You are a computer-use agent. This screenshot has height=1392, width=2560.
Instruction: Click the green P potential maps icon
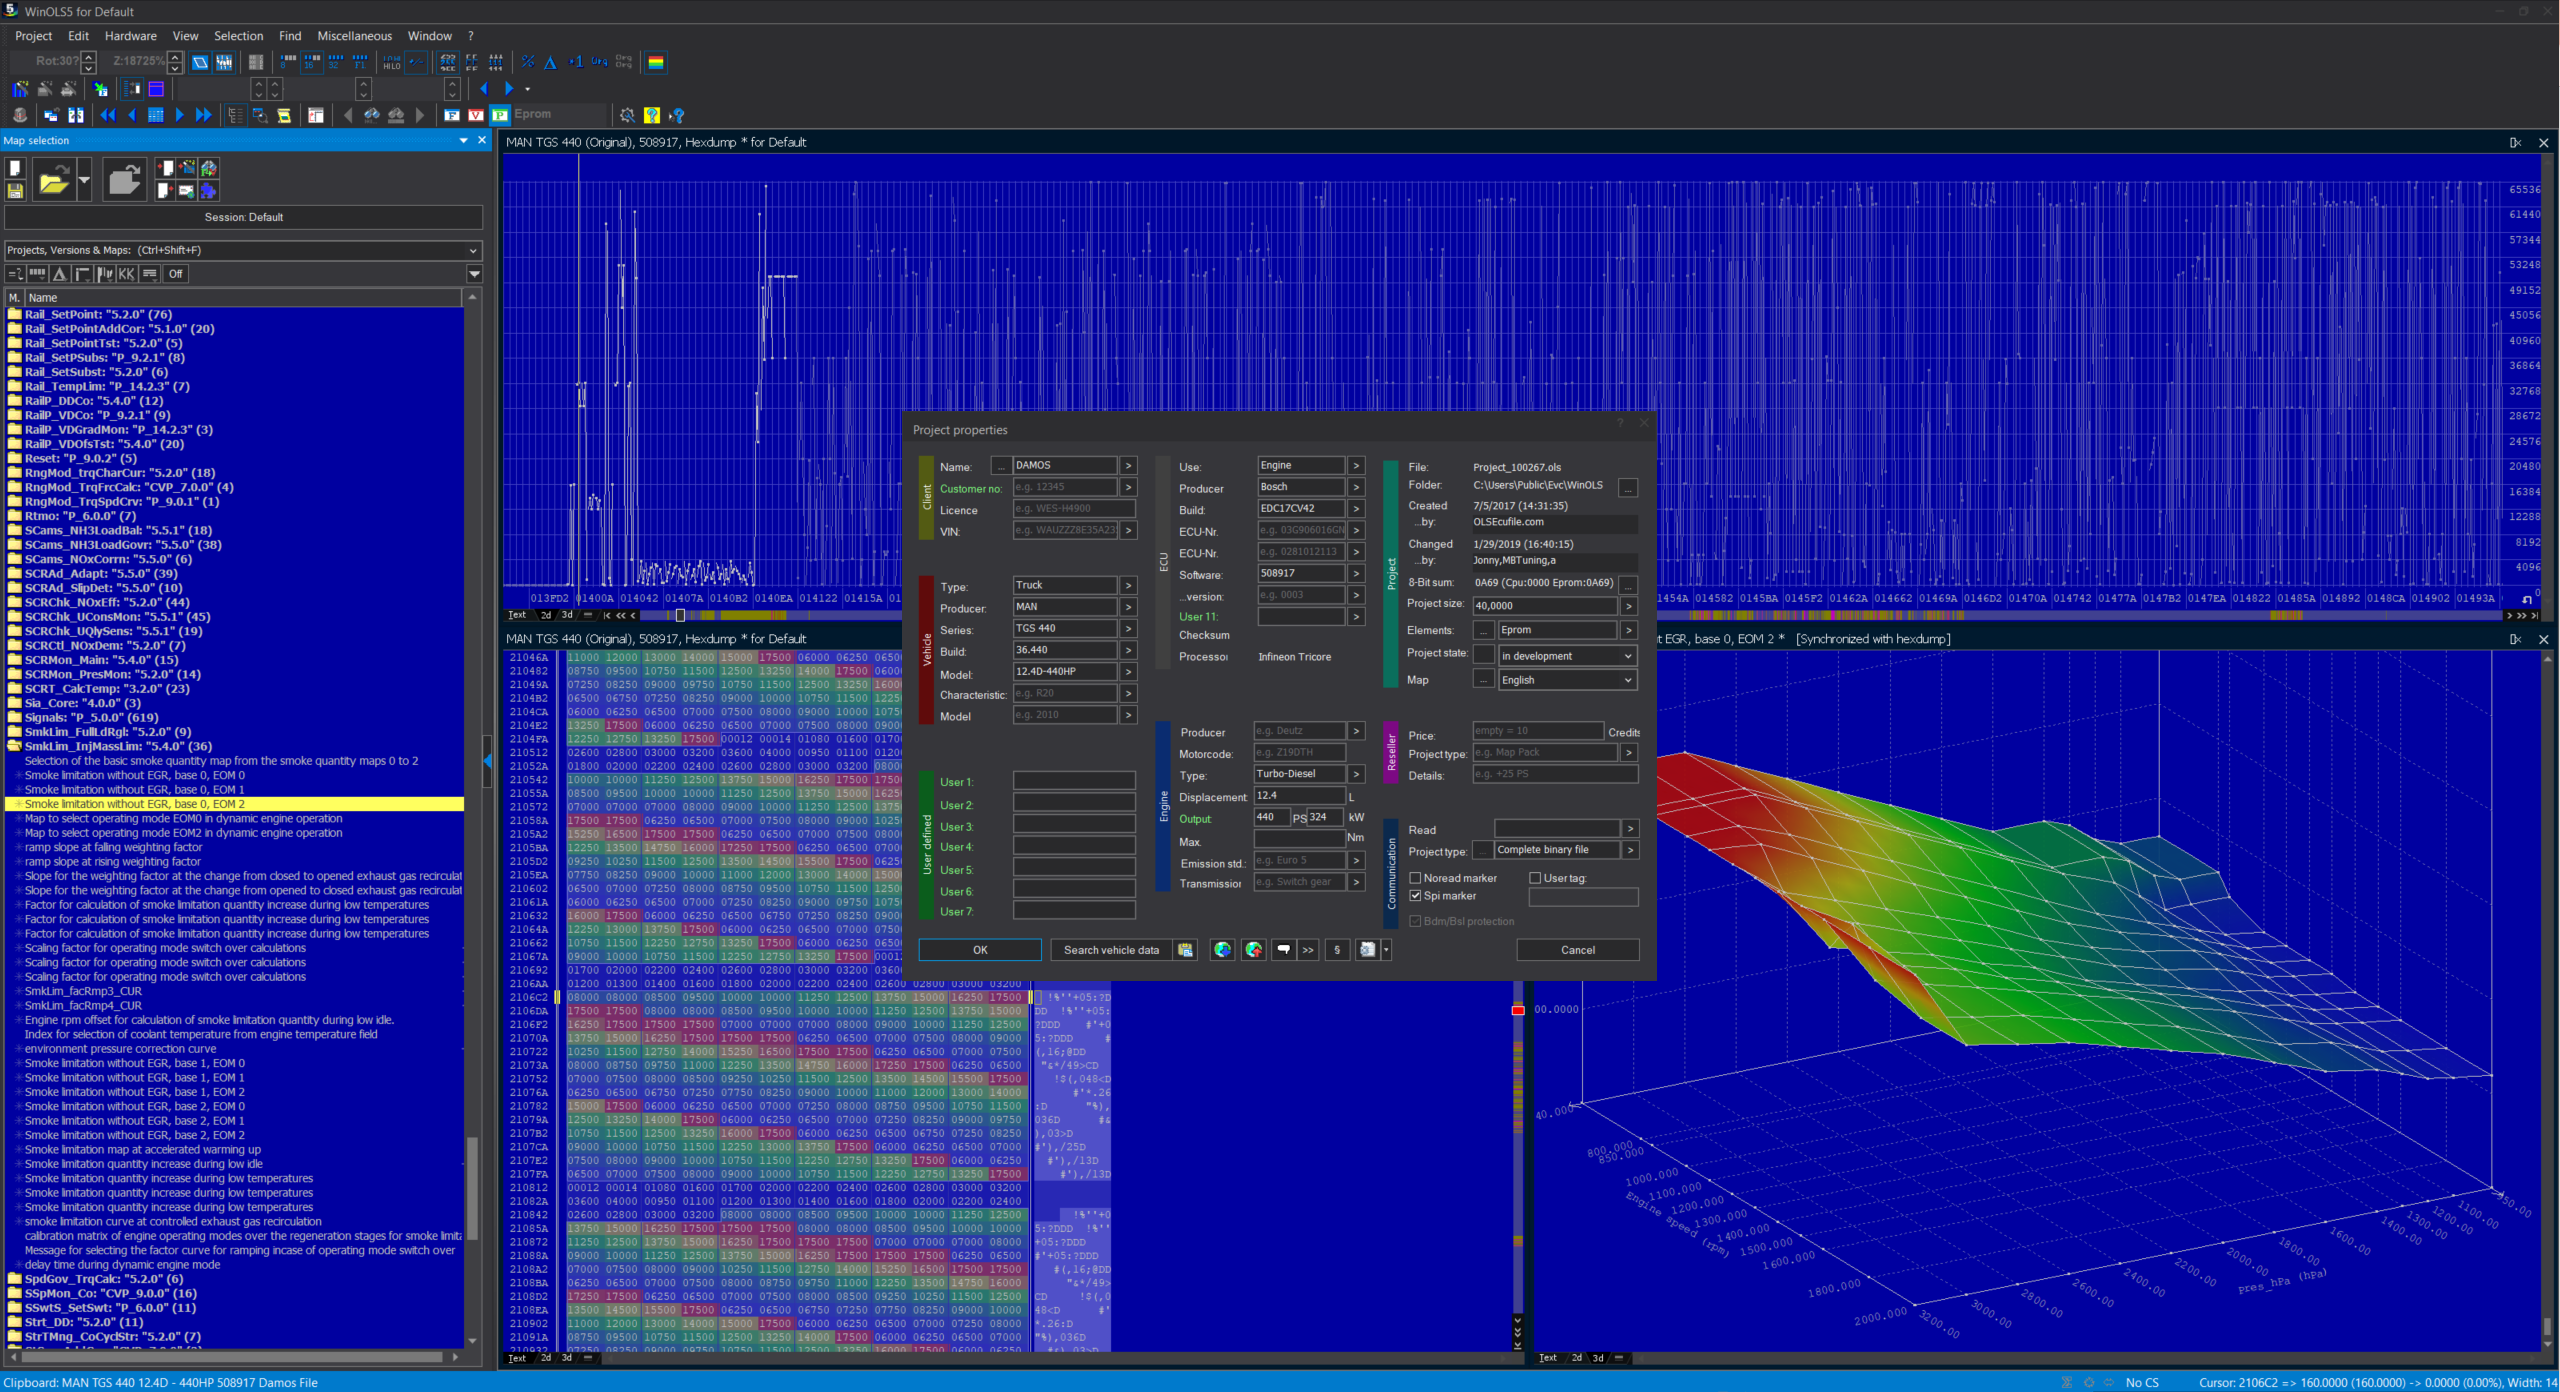[x=500, y=115]
